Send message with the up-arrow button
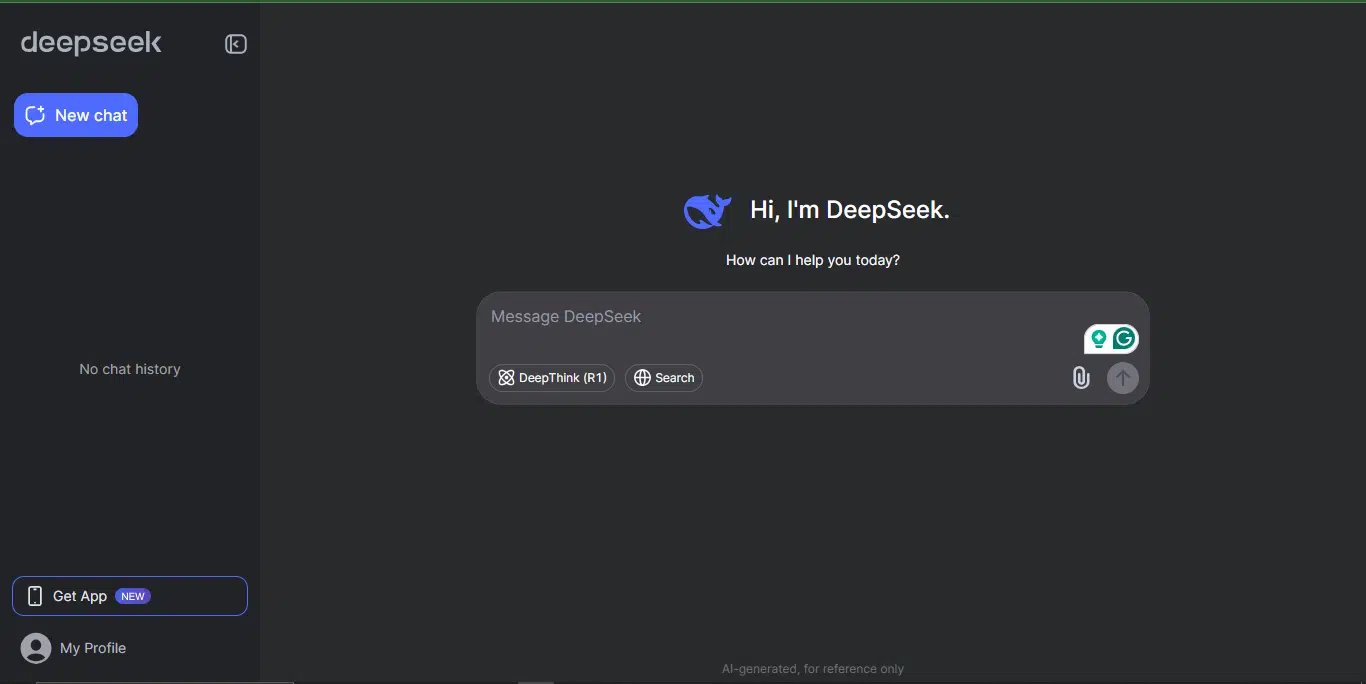The height and width of the screenshot is (684, 1366). pos(1123,378)
